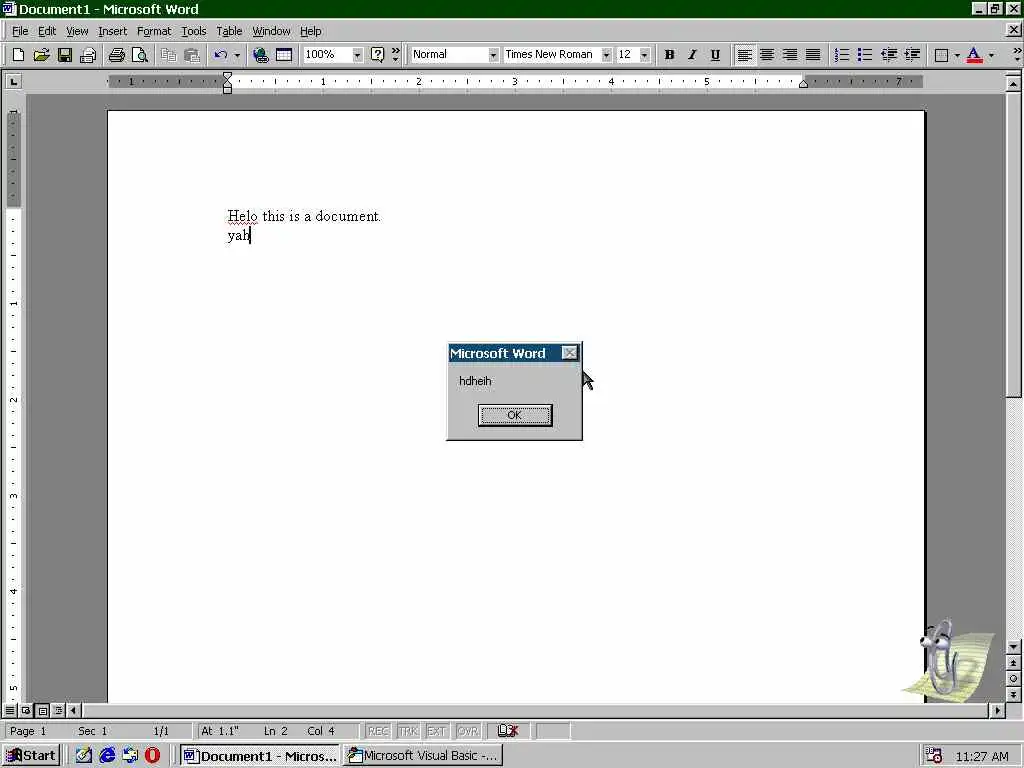The width and height of the screenshot is (1024, 768).
Task: Open the zoom 100% dropdown
Action: pyautogui.click(x=357, y=55)
